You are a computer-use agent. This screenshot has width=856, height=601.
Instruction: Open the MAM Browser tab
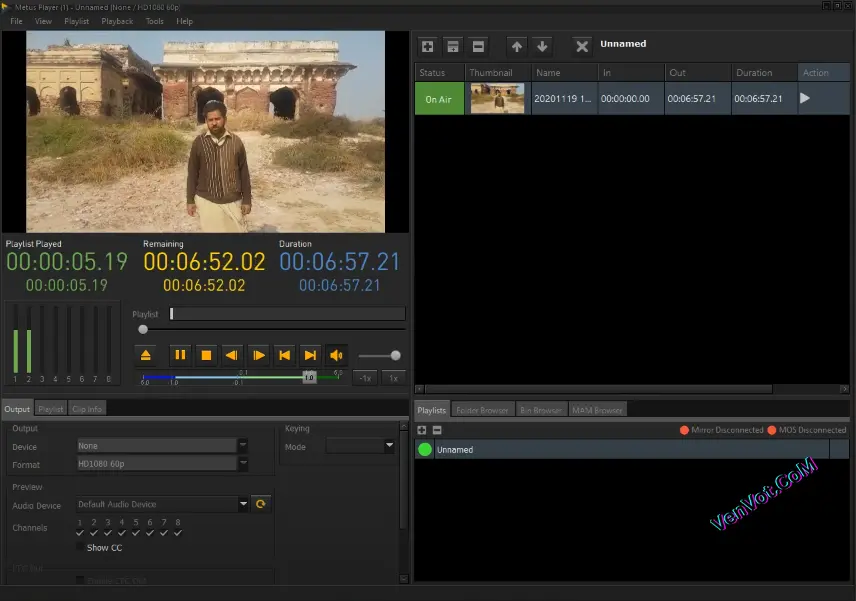pos(597,410)
